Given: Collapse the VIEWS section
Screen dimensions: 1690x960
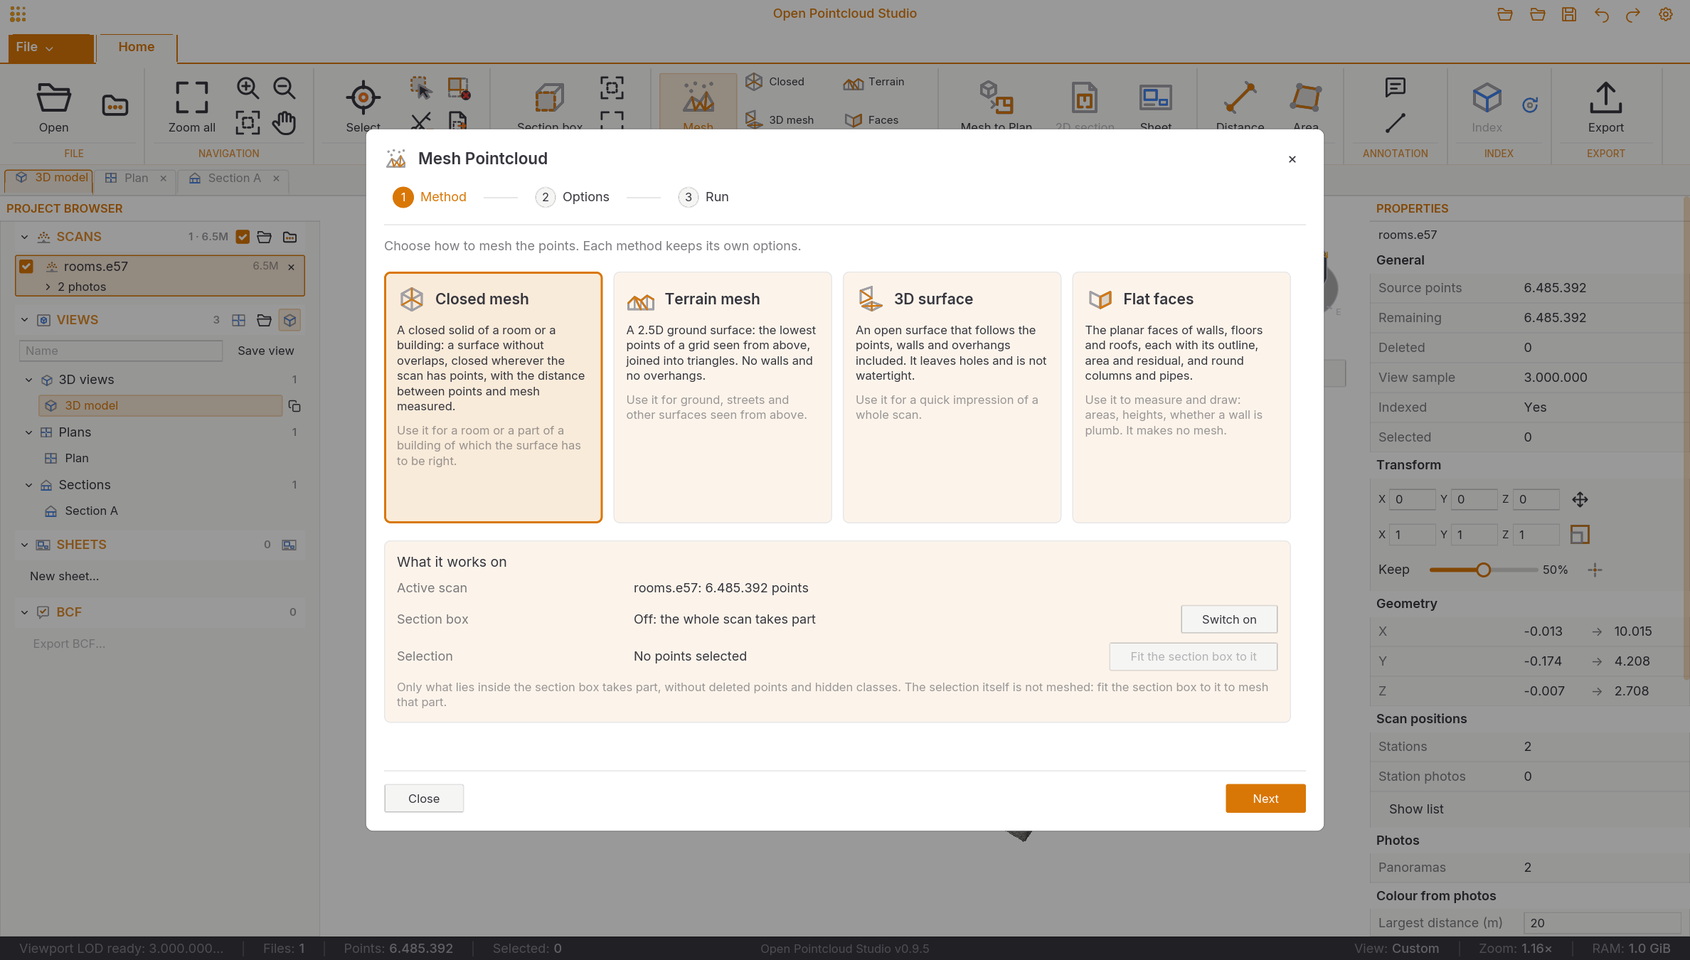Looking at the screenshot, I should [24, 320].
